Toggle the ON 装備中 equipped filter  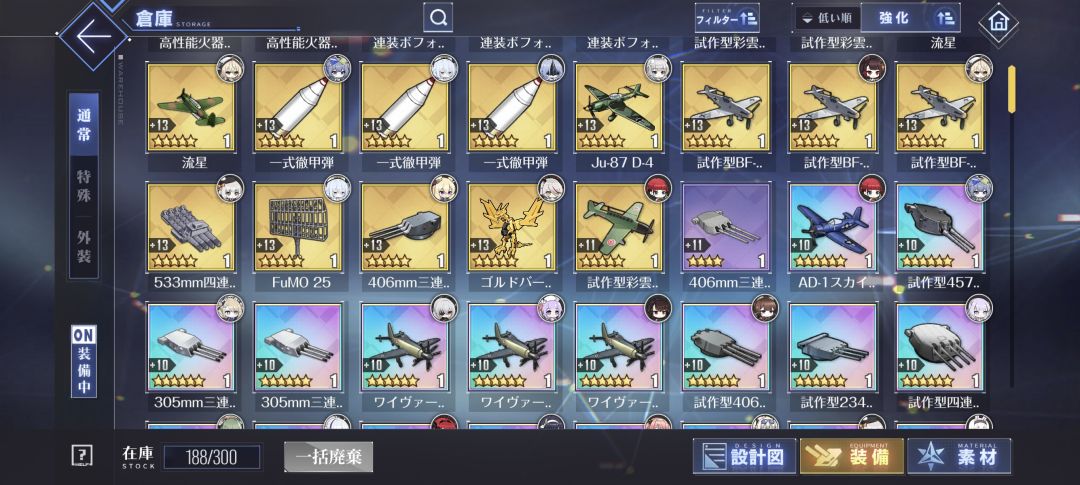click(x=84, y=362)
